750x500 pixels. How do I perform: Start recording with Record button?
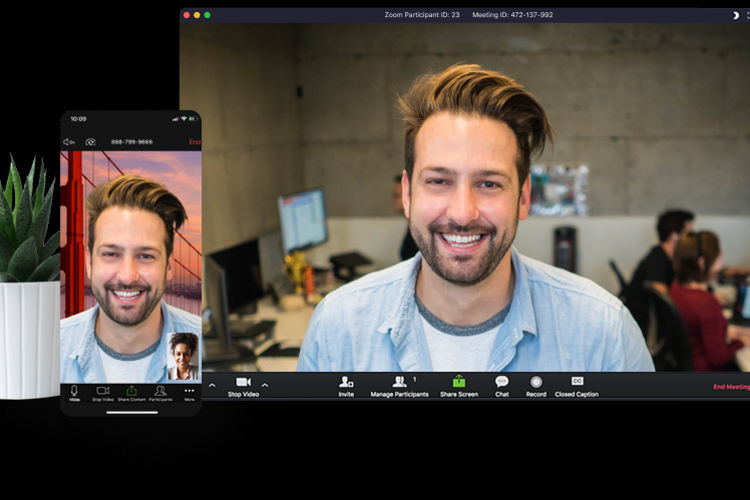536,387
